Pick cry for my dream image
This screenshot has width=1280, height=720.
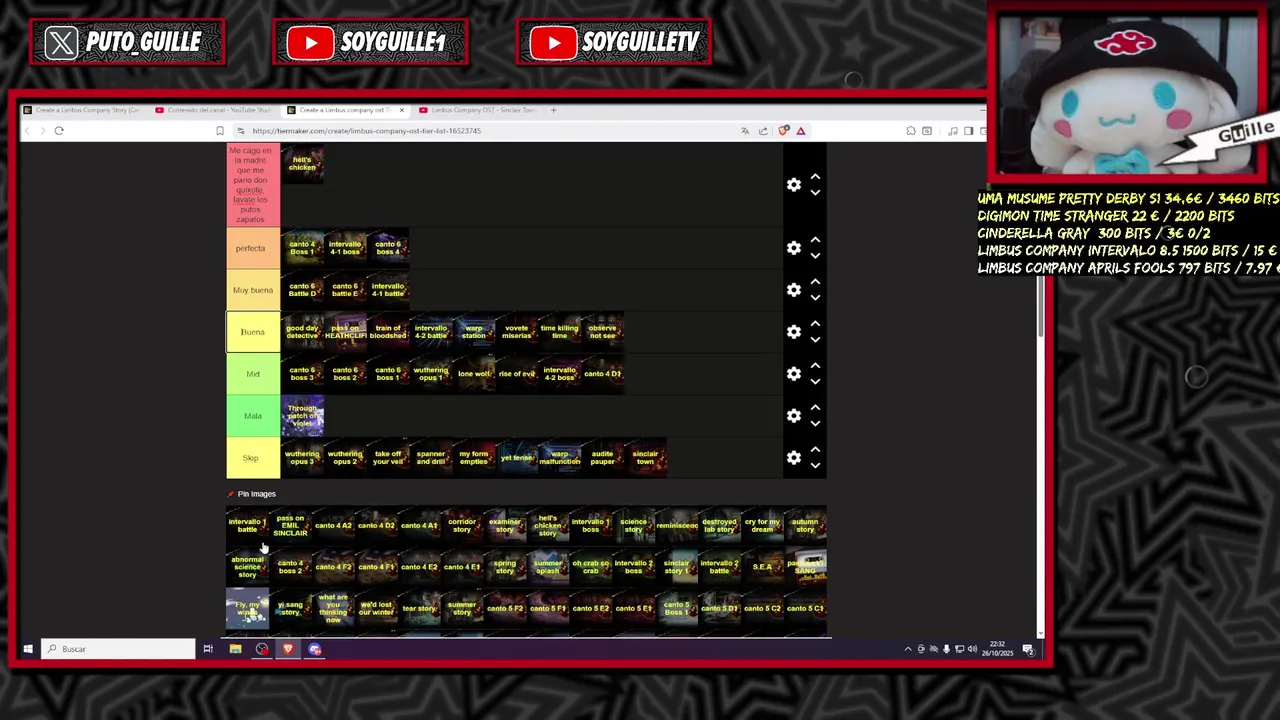tap(762, 525)
